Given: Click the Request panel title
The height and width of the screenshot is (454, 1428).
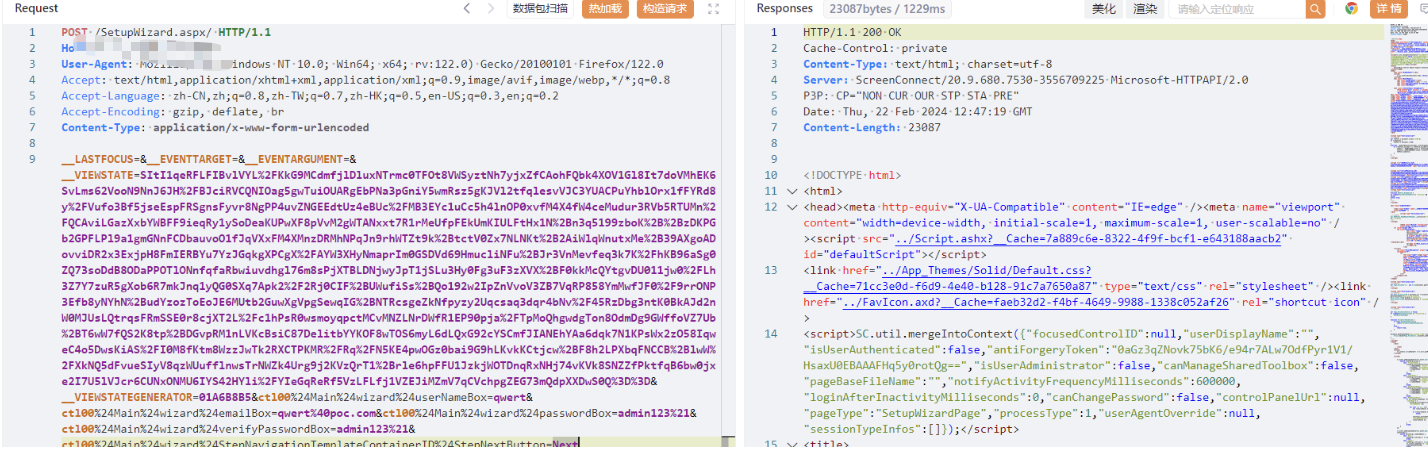Looking at the screenshot, I should tap(37, 8).
